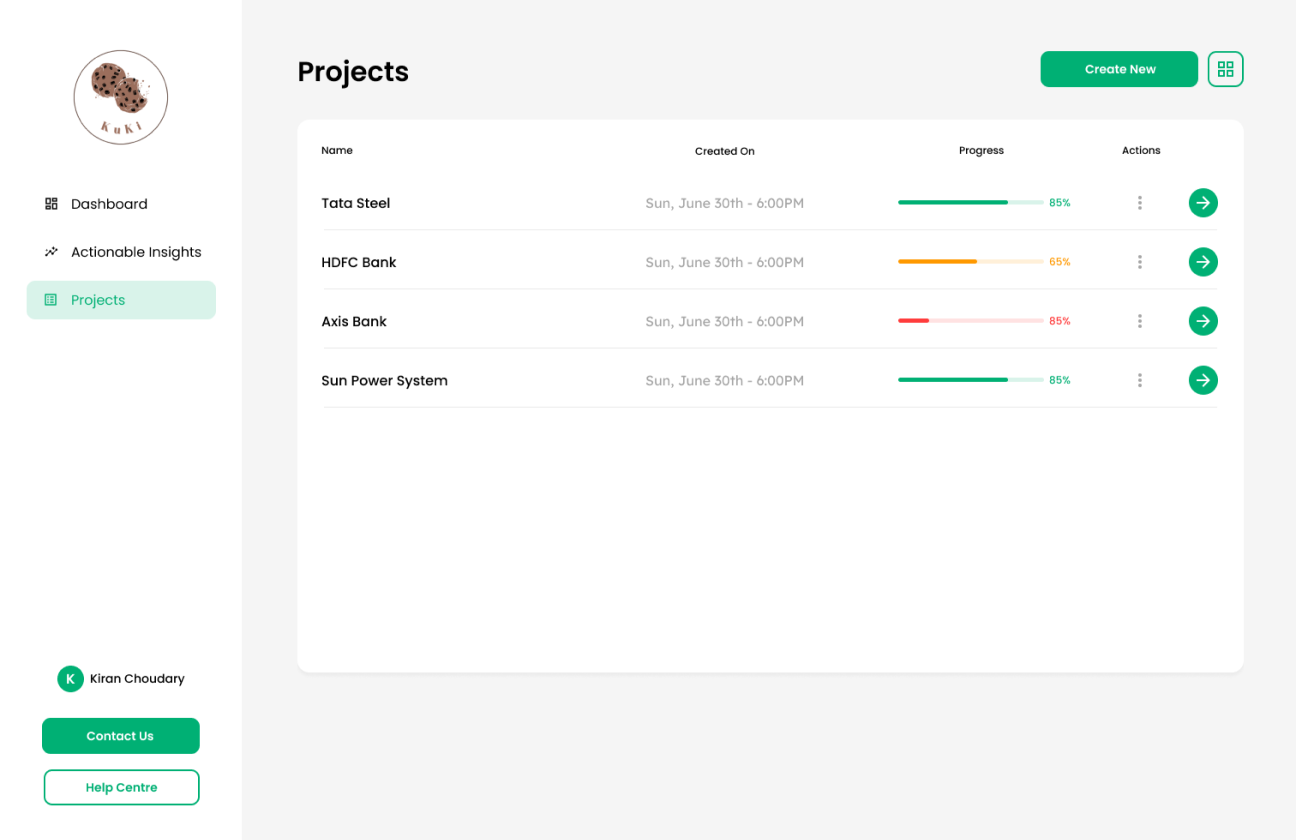Click Tata Steel's created date
Screen dimensions: 1296x840
click(725, 203)
